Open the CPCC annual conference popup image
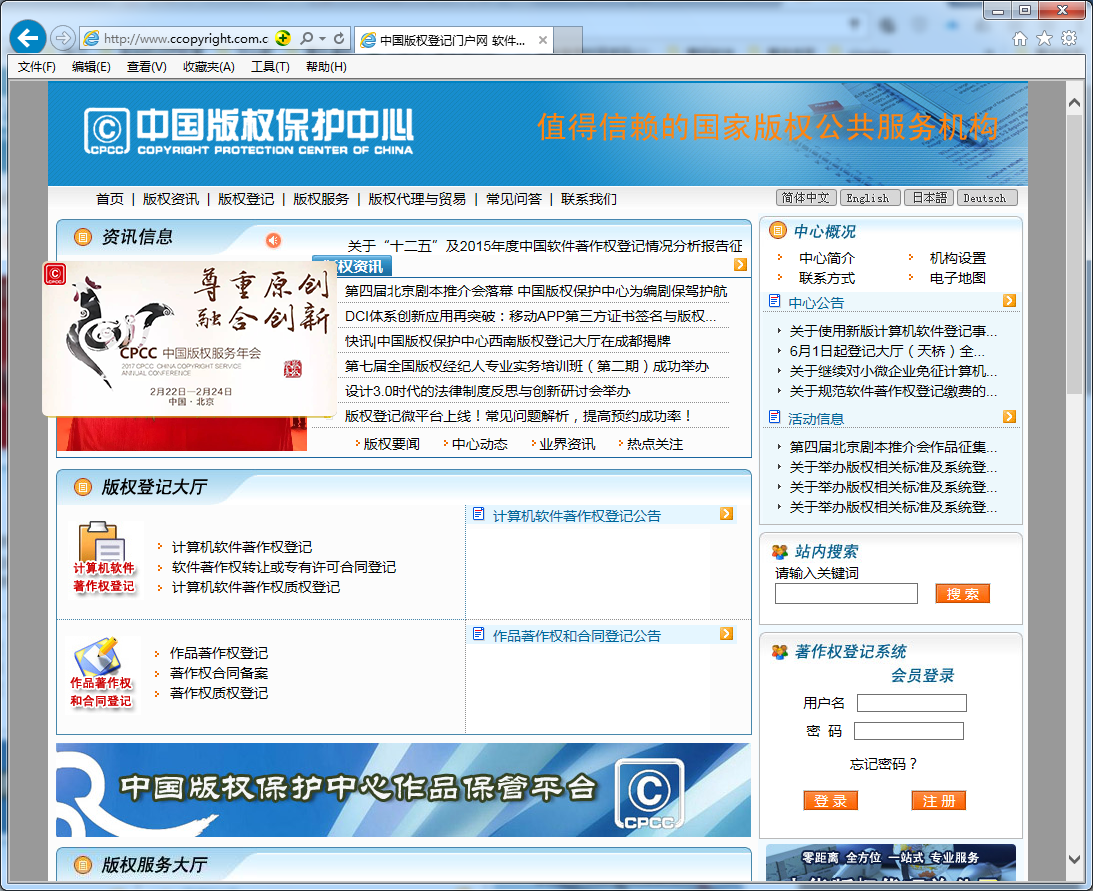The height and width of the screenshot is (891, 1093). tap(190, 339)
